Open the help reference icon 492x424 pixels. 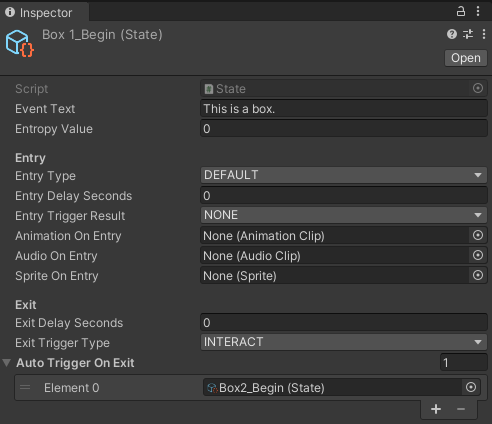452,34
